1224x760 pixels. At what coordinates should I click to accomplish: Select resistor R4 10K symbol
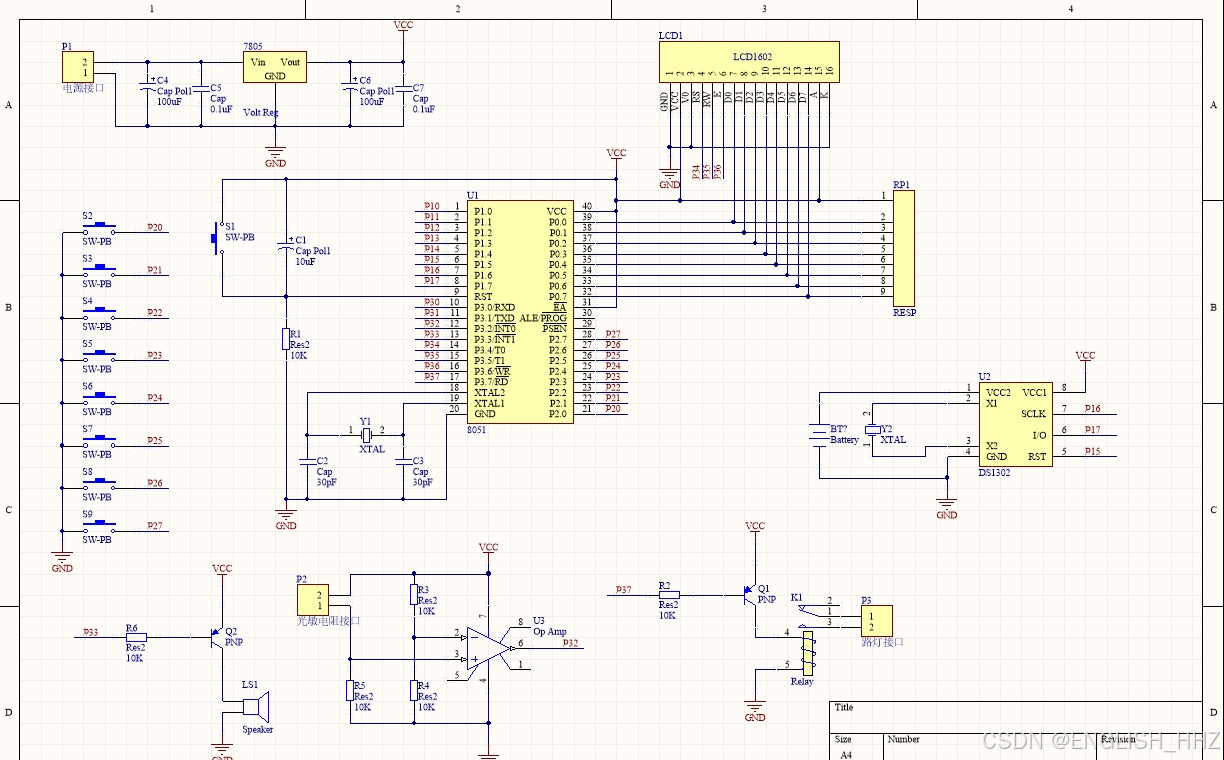pos(414,691)
